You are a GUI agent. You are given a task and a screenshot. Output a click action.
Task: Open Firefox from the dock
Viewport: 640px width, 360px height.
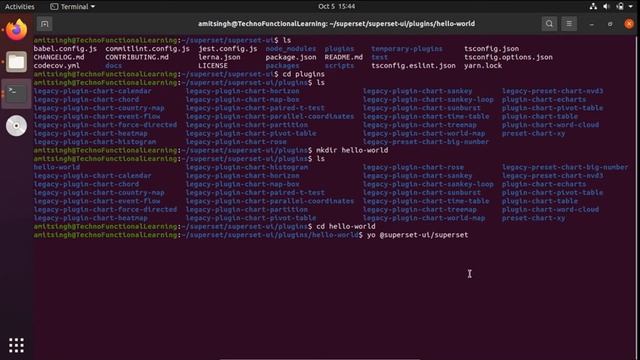pos(16,30)
